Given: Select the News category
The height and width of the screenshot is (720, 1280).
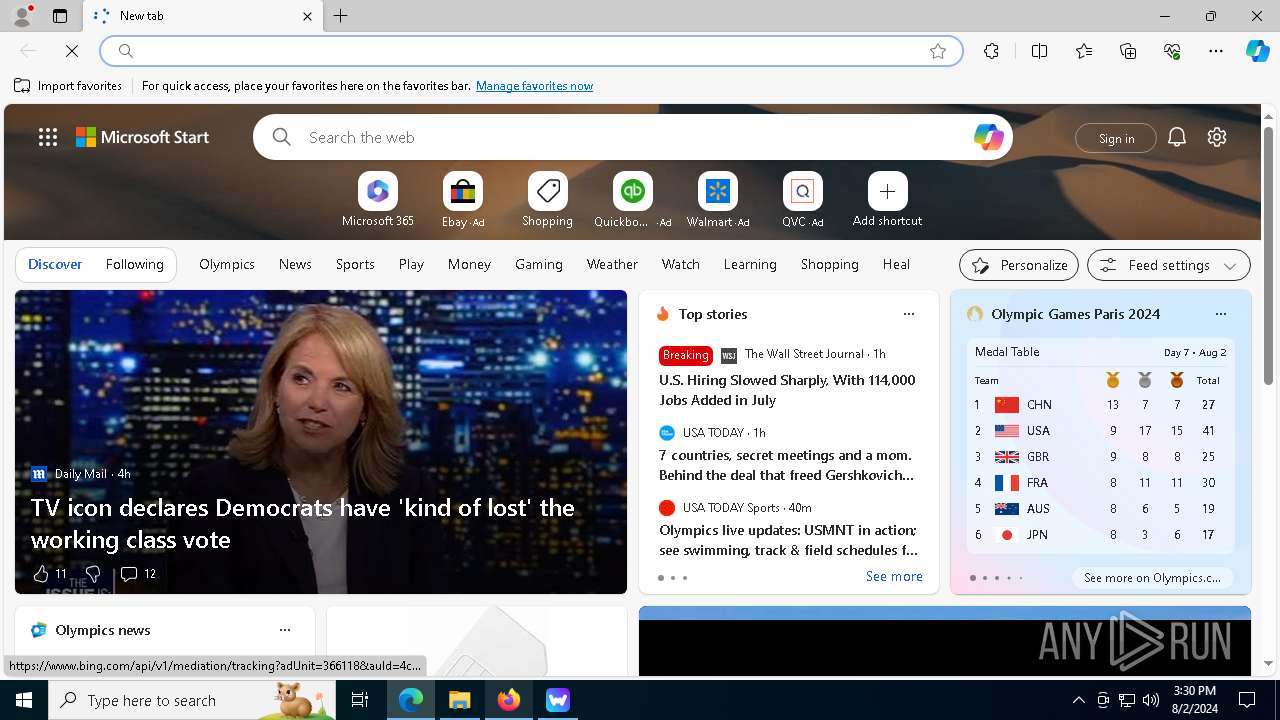Looking at the screenshot, I should (x=295, y=264).
